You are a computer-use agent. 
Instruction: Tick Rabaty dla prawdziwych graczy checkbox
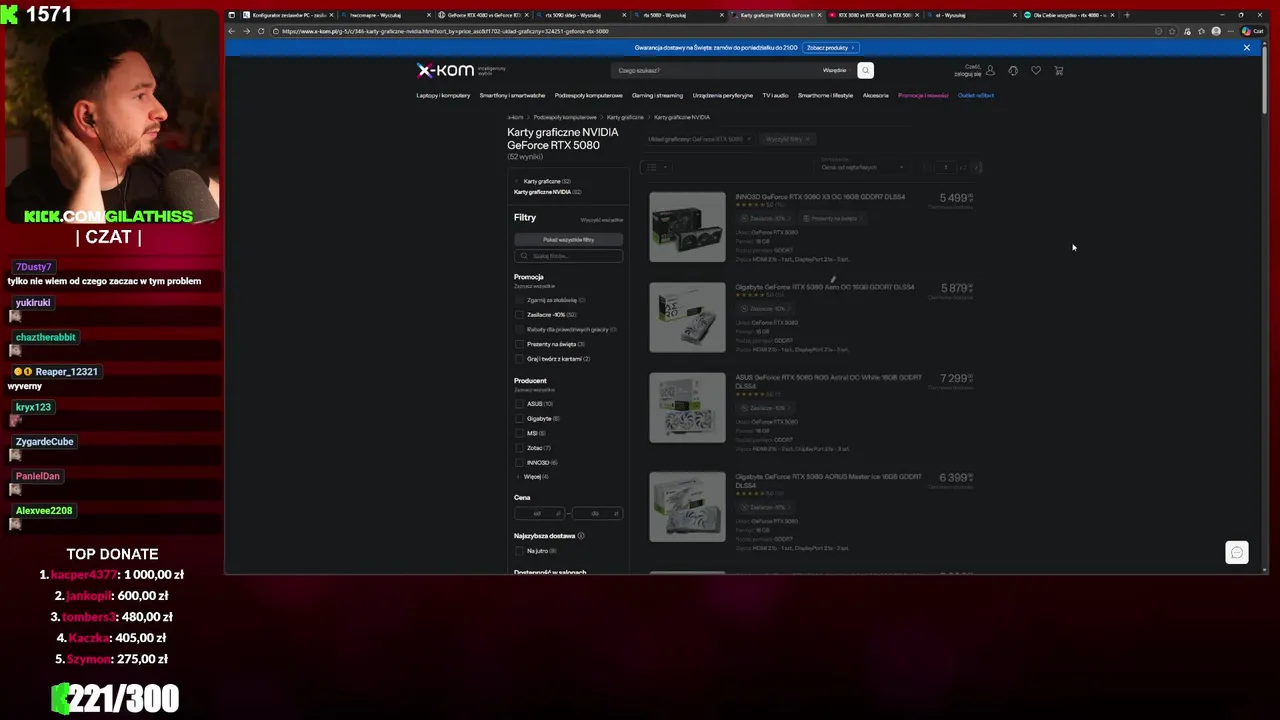(x=519, y=329)
